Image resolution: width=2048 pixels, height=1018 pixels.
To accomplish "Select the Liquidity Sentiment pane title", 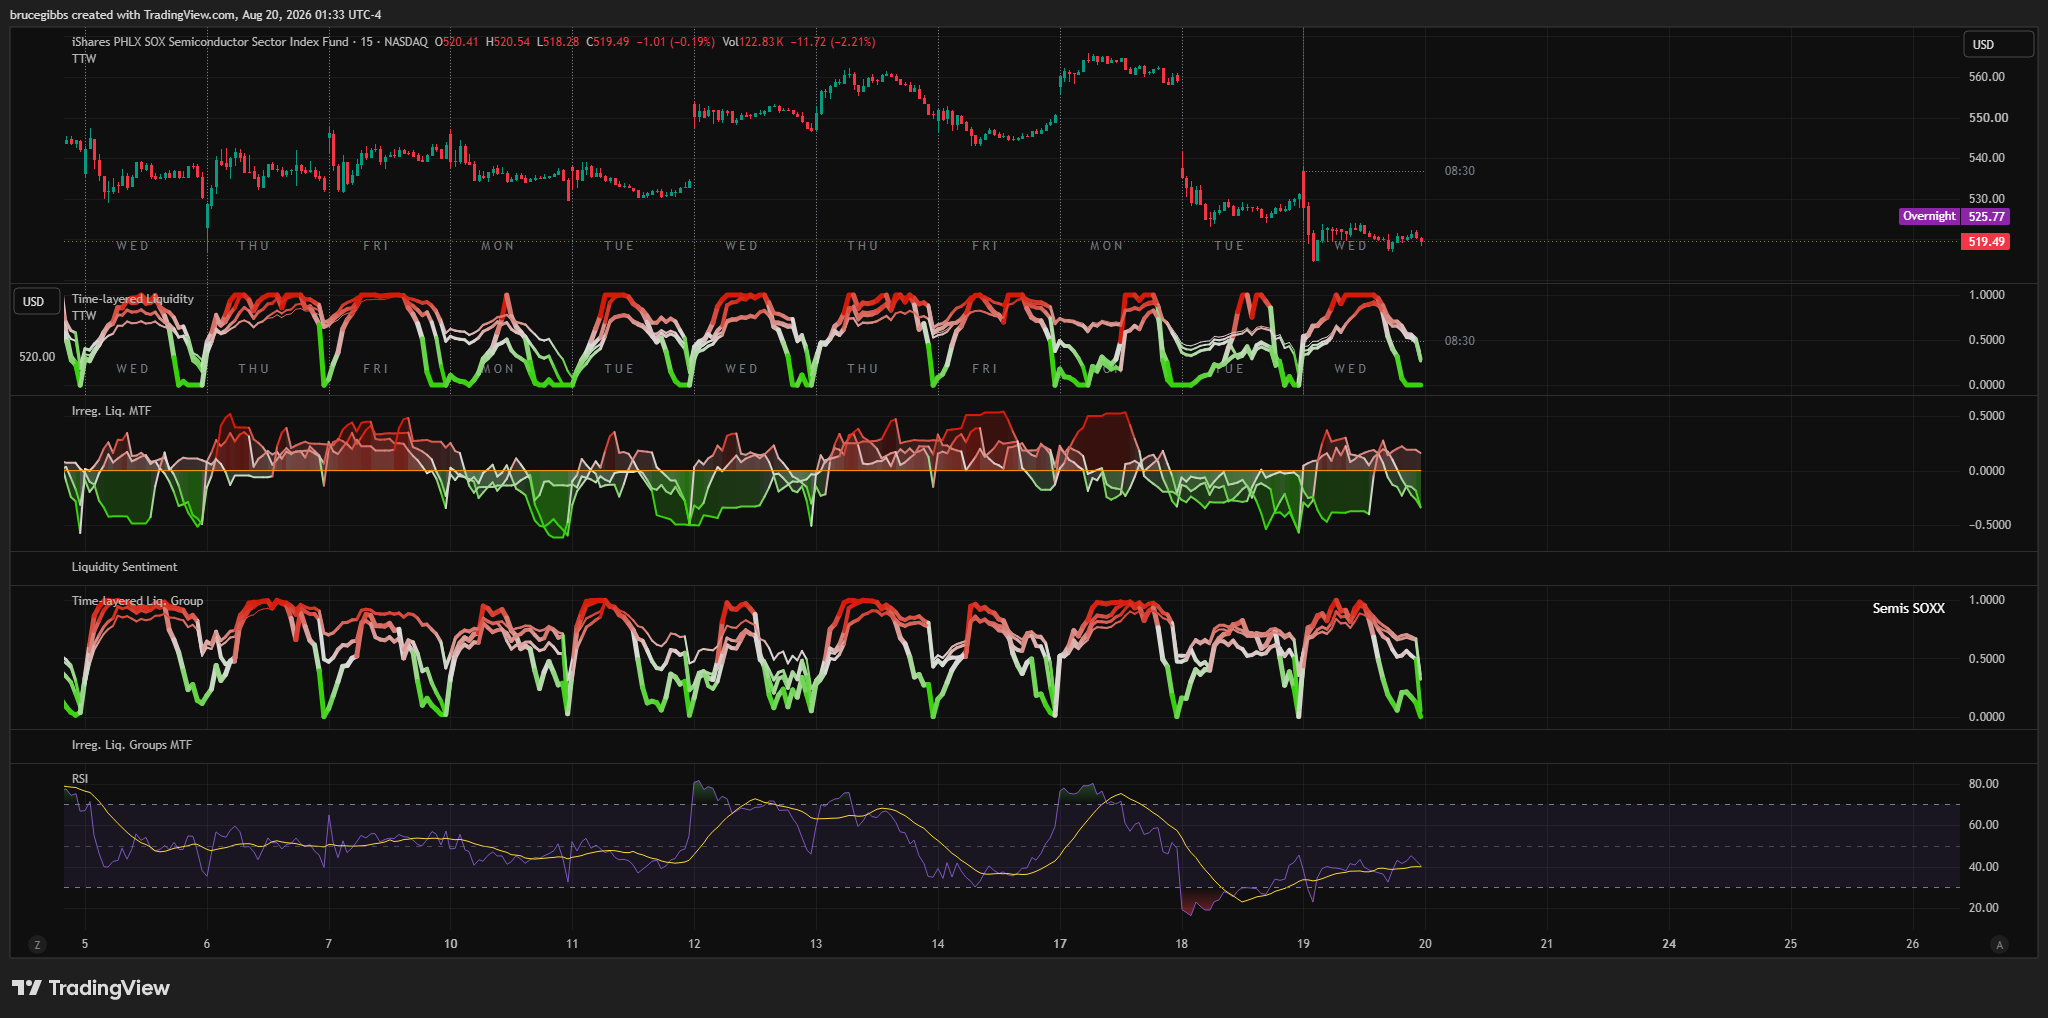I will pos(124,567).
